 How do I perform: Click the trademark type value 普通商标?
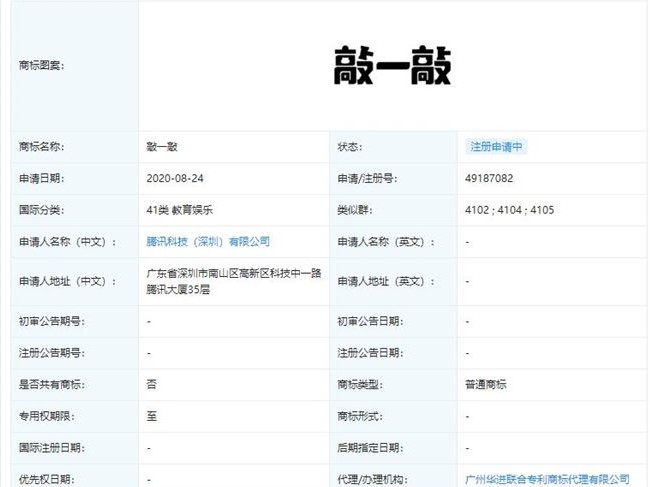[487, 384]
